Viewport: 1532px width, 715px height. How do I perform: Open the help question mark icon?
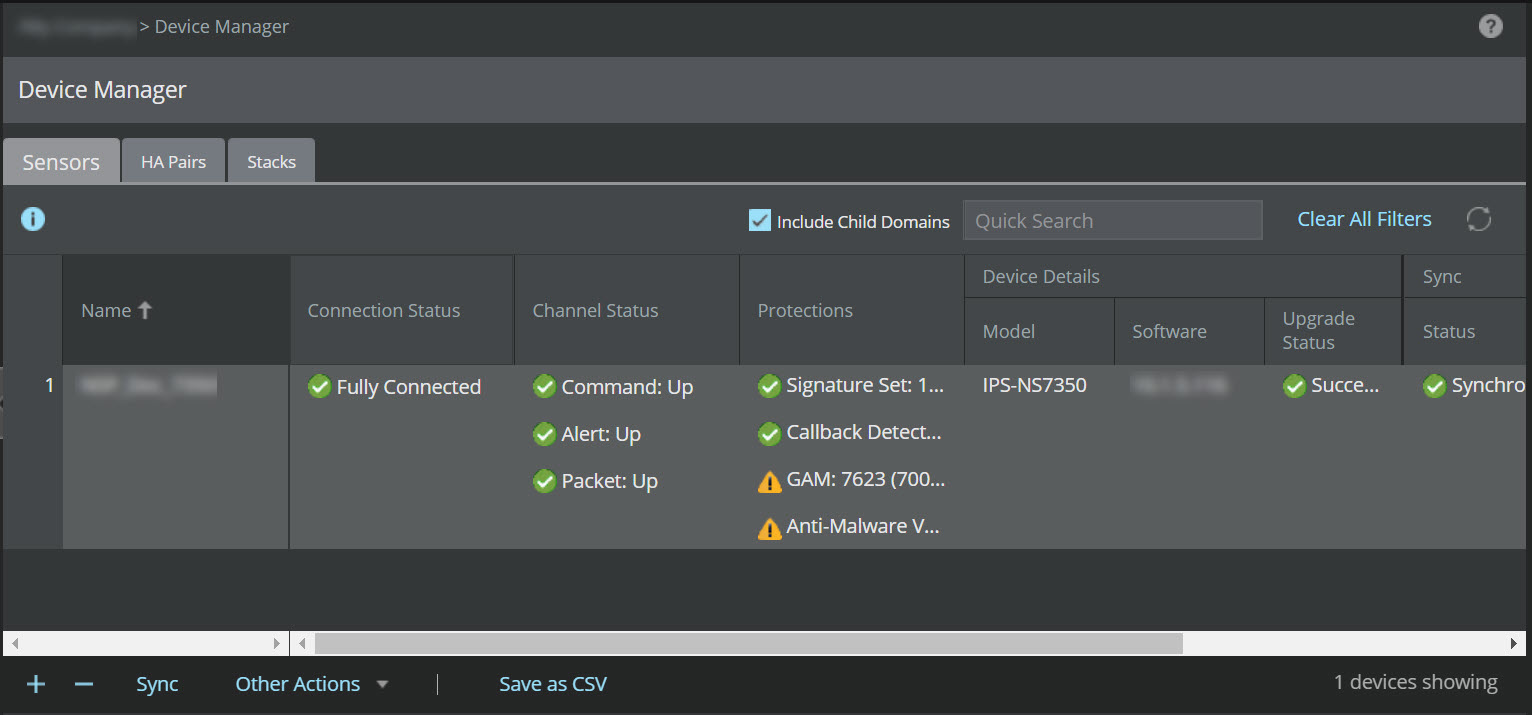[x=1490, y=27]
